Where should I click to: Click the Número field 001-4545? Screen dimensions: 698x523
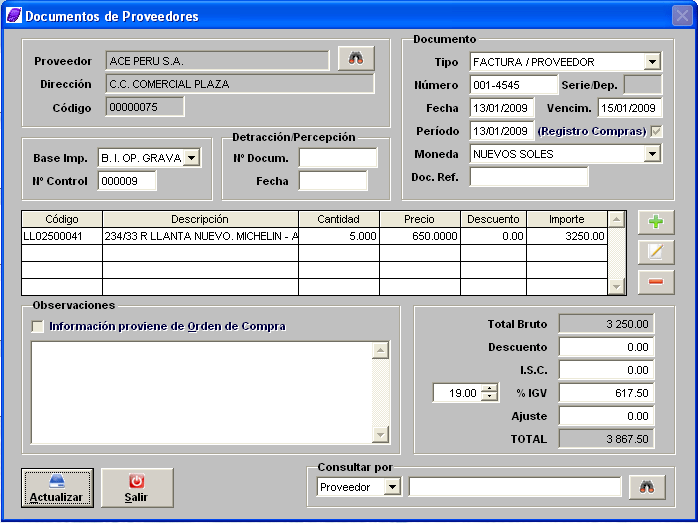point(513,85)
